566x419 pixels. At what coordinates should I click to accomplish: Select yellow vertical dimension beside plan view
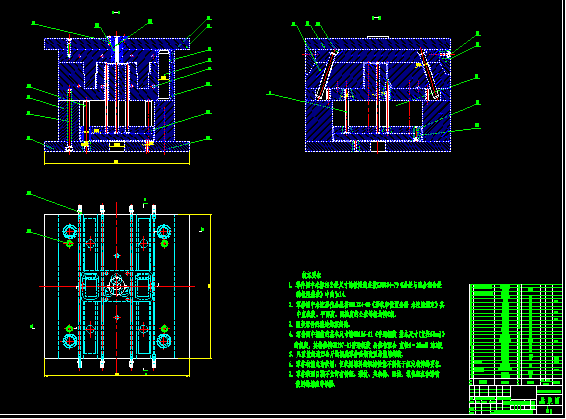click(x=209, y=286)
